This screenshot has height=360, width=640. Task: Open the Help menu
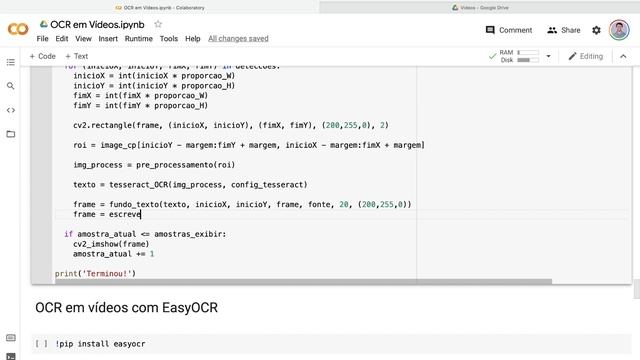193,39
